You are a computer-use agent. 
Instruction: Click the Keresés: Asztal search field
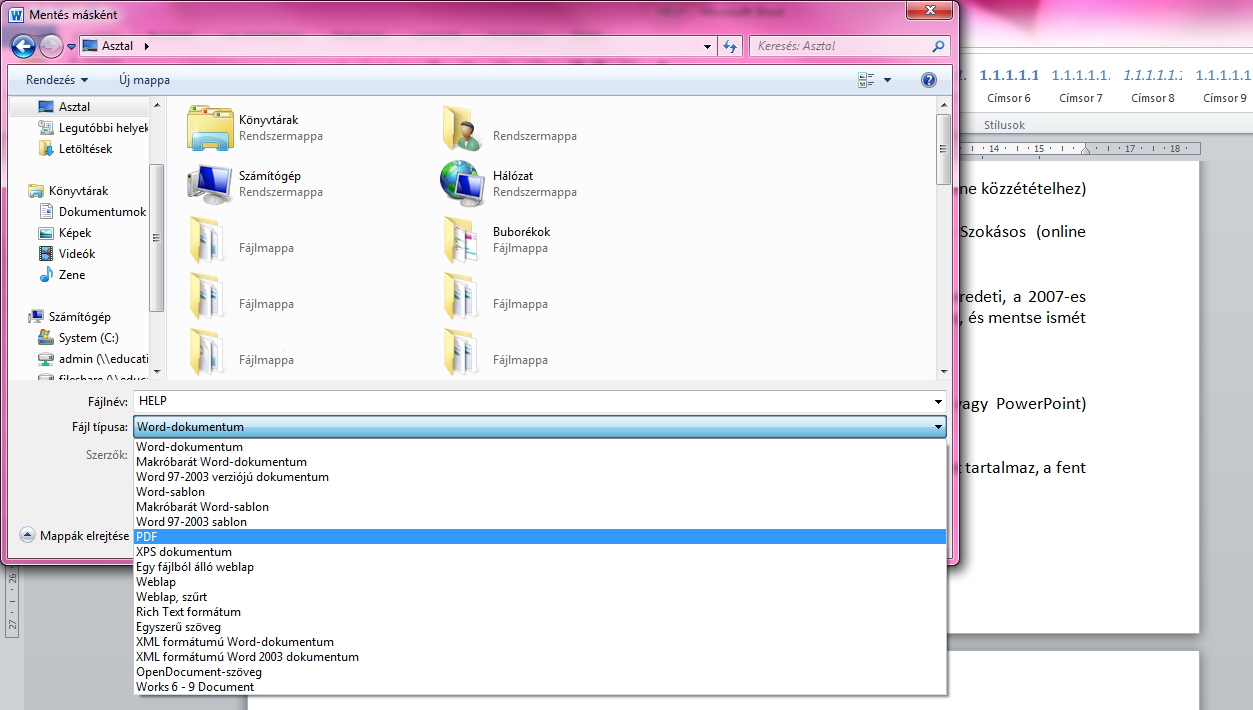[x=848, y=46]
